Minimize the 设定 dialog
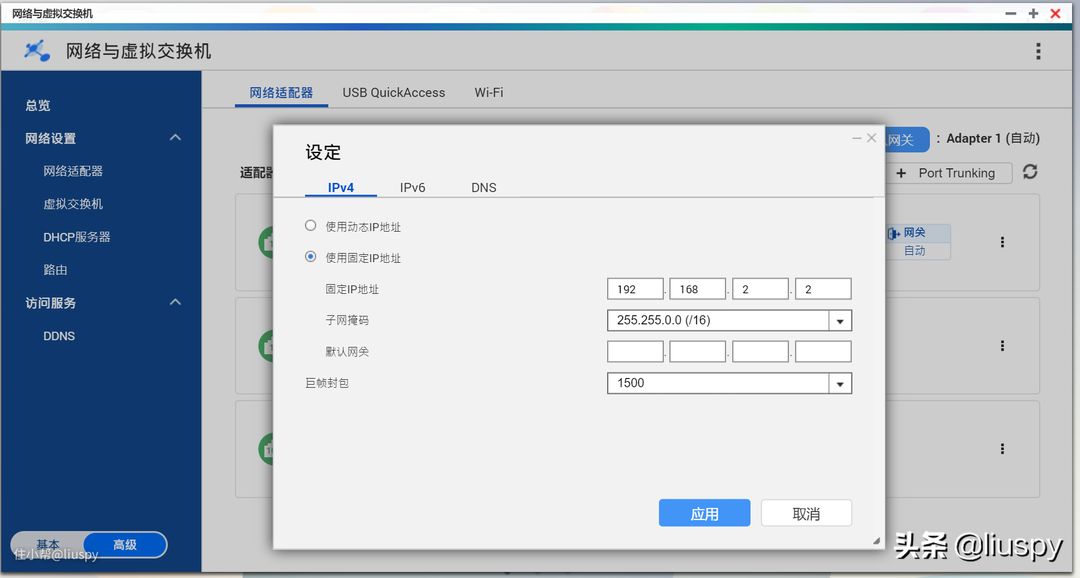 click(857, 139)
